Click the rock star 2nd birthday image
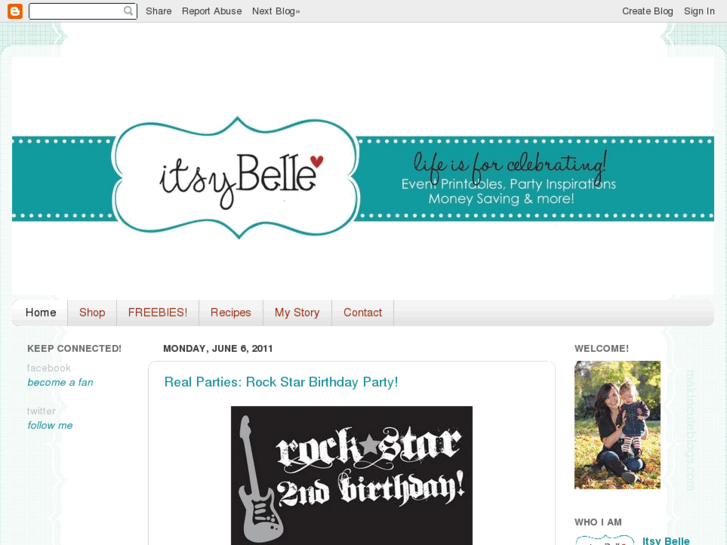This screenshot has height=545, width=727. [351, 475]
